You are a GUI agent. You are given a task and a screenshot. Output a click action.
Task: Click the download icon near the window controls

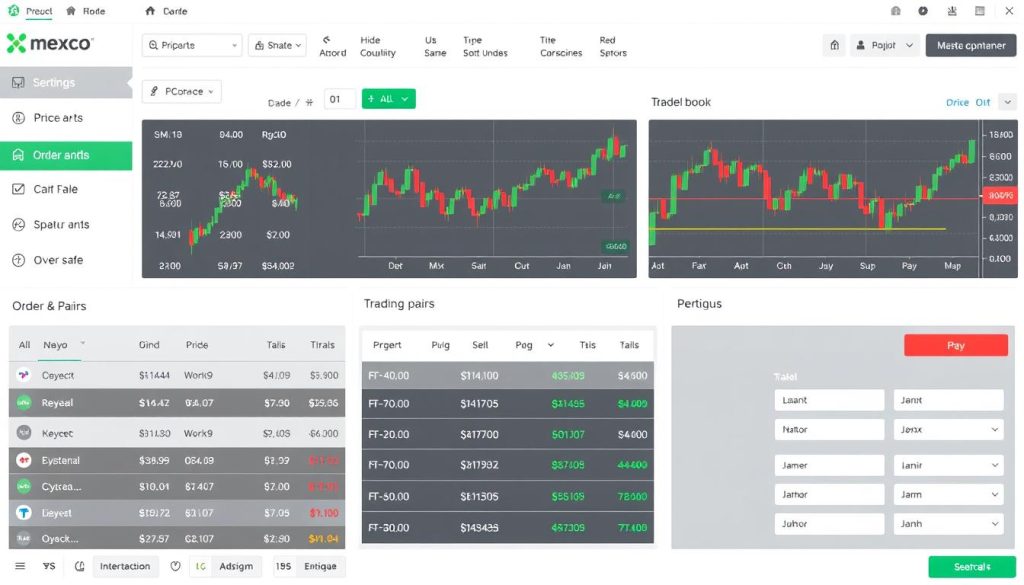950,10
